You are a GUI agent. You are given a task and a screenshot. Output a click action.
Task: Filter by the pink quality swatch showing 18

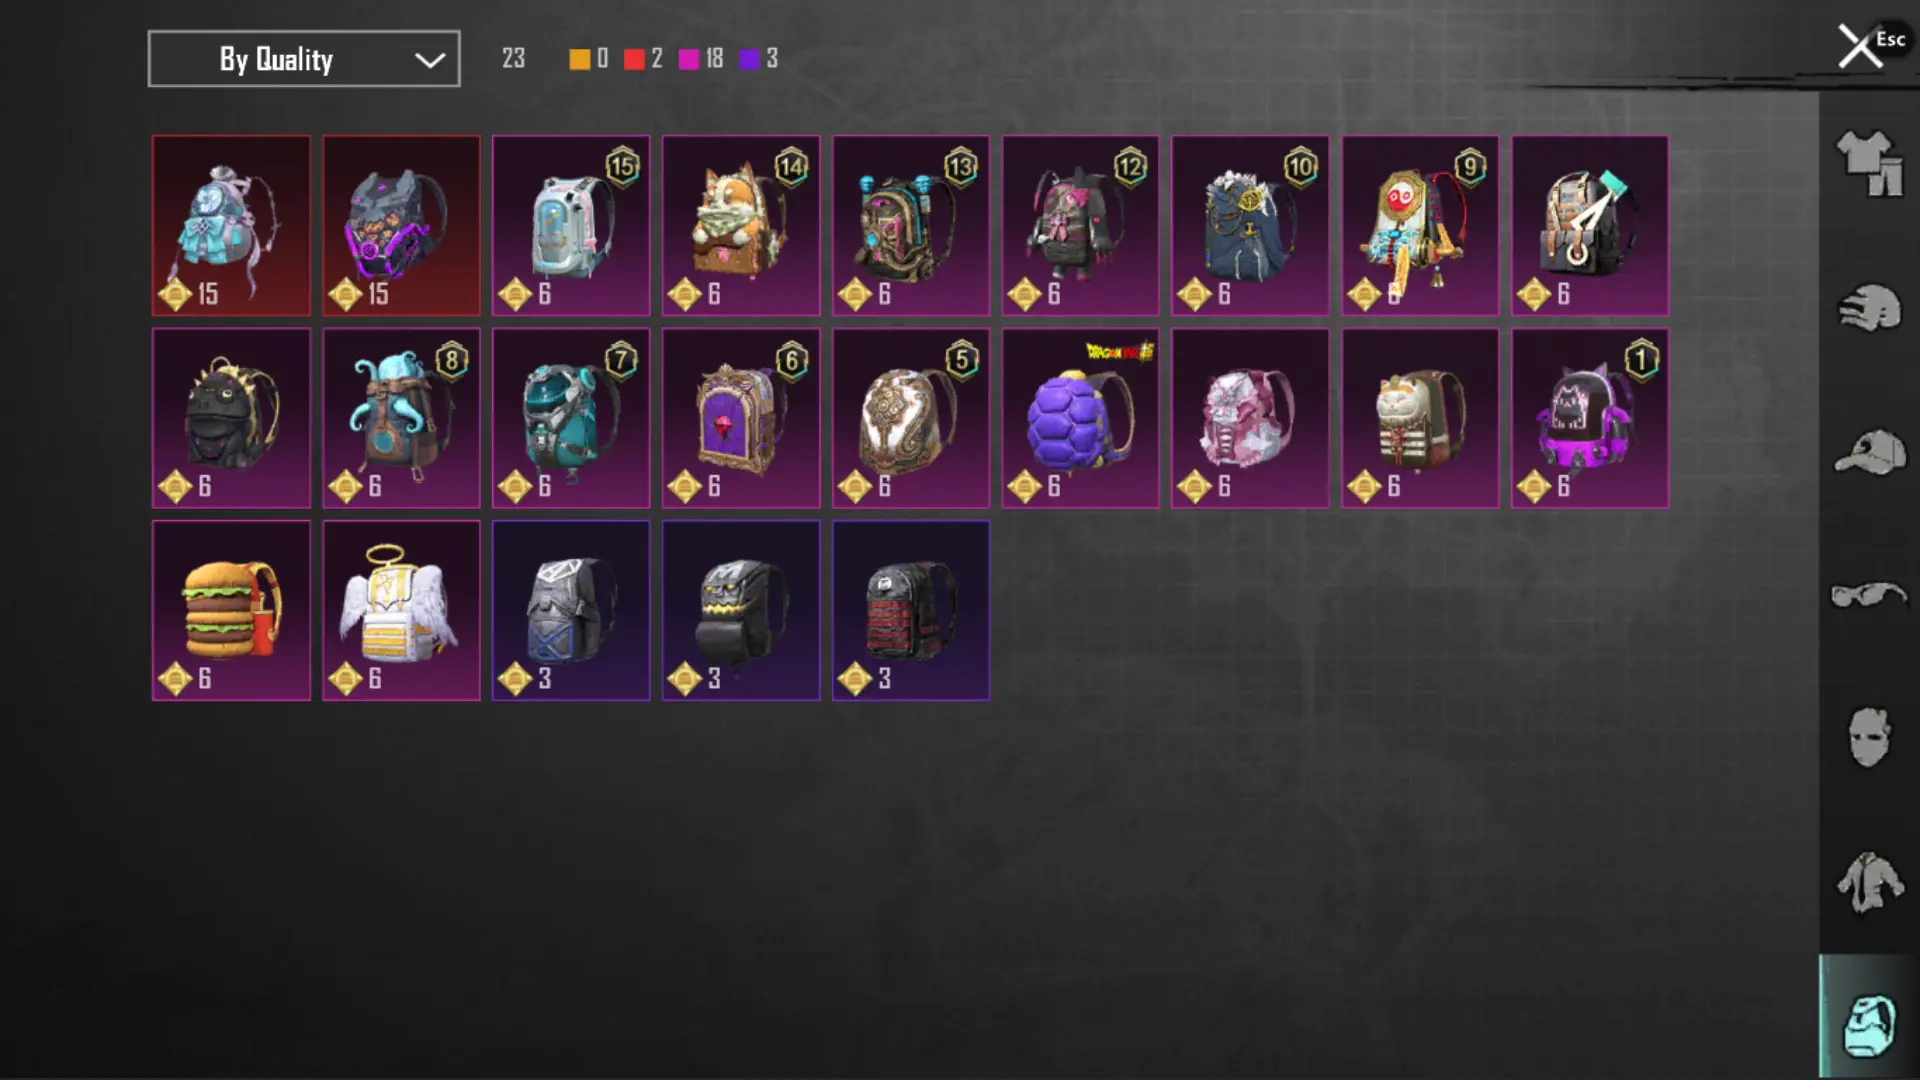pos(689,59)
